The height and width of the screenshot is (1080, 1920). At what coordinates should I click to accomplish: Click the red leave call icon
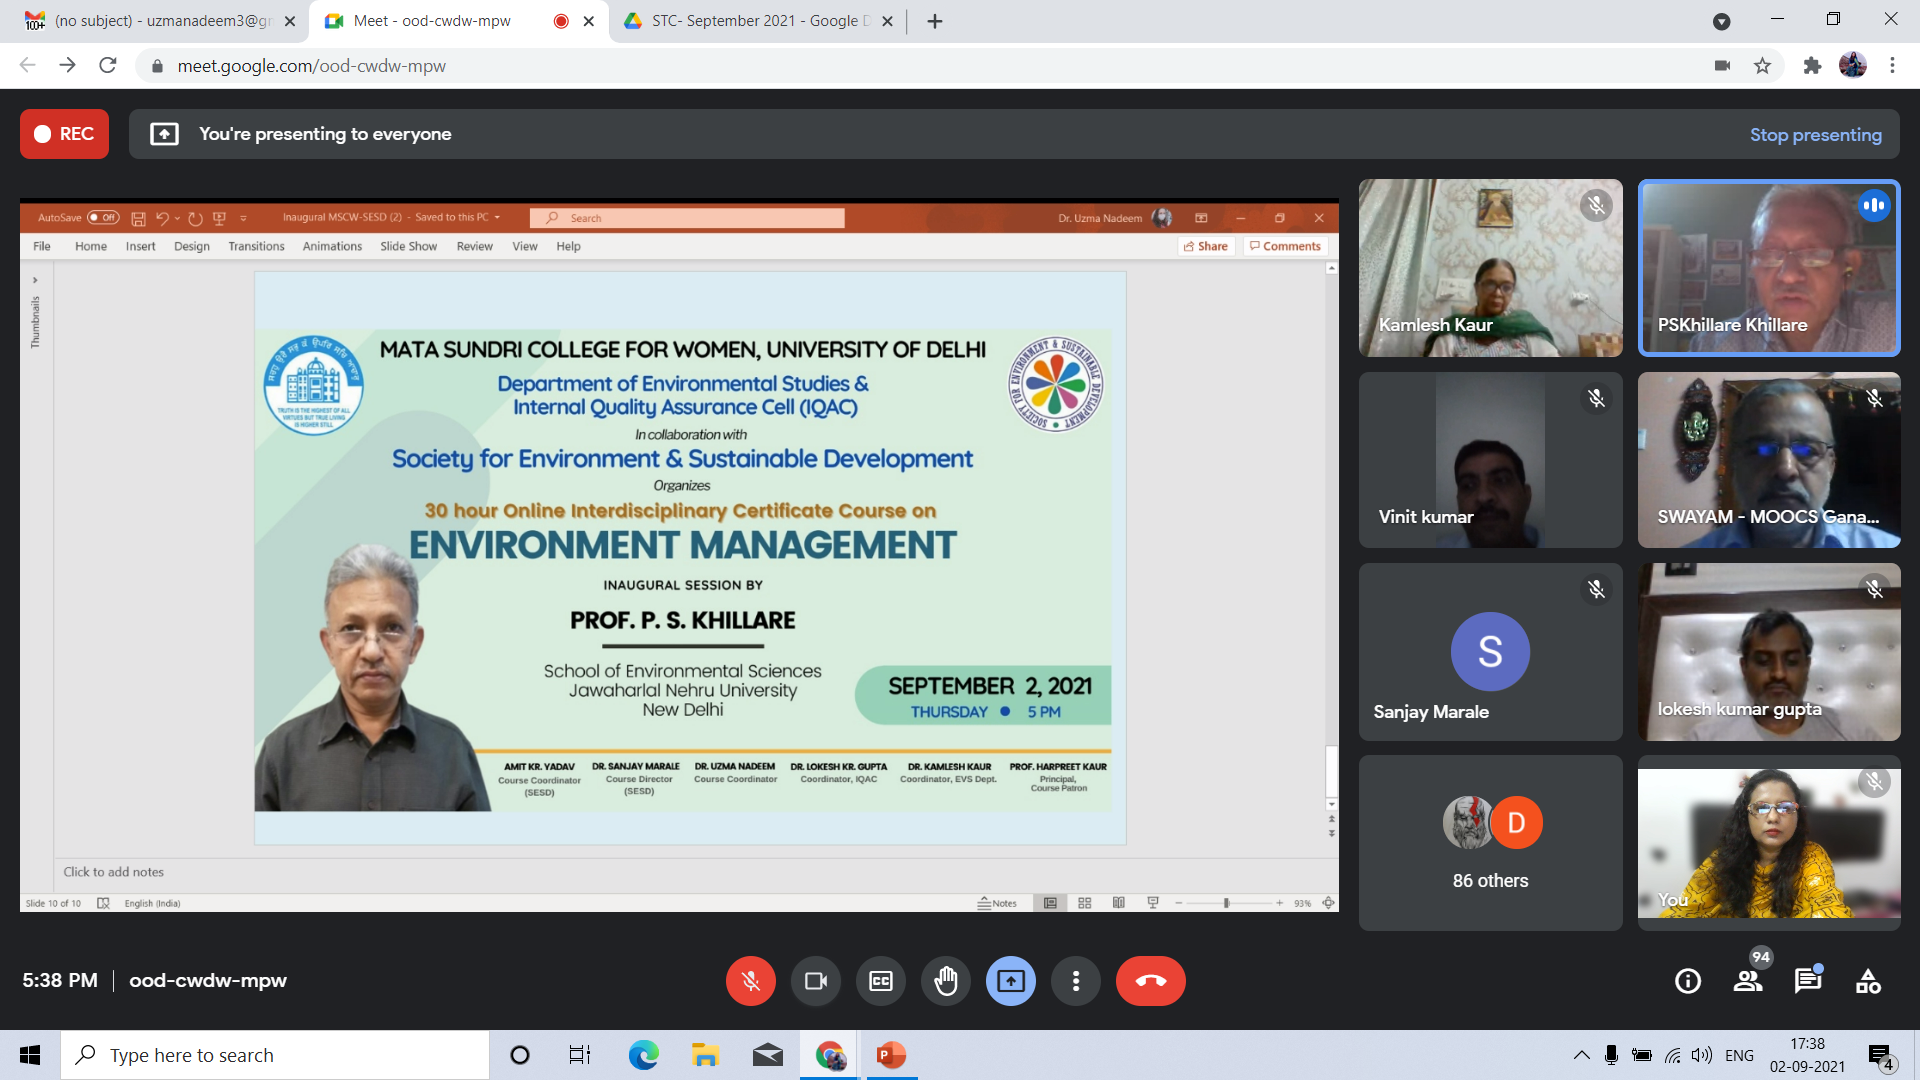pyautogui.click(x=1150, y=981)
